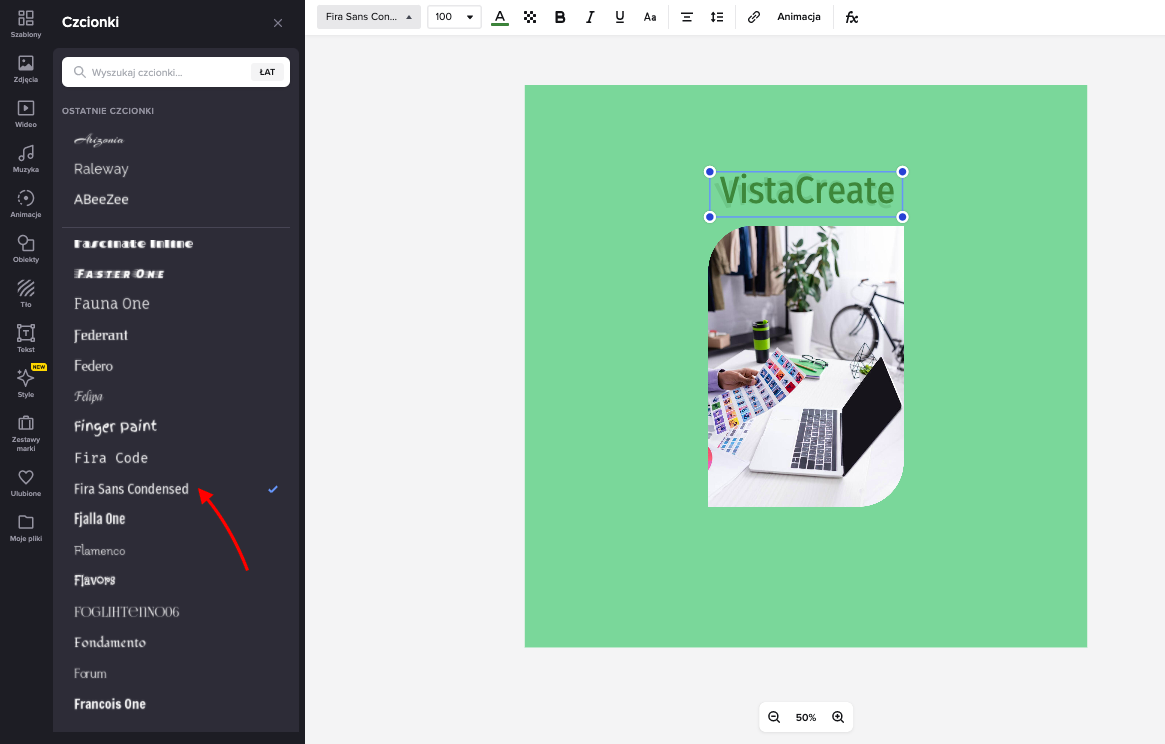
Task: Open the Fira Sans Con... font dropdown
Action: pos(369,17)
